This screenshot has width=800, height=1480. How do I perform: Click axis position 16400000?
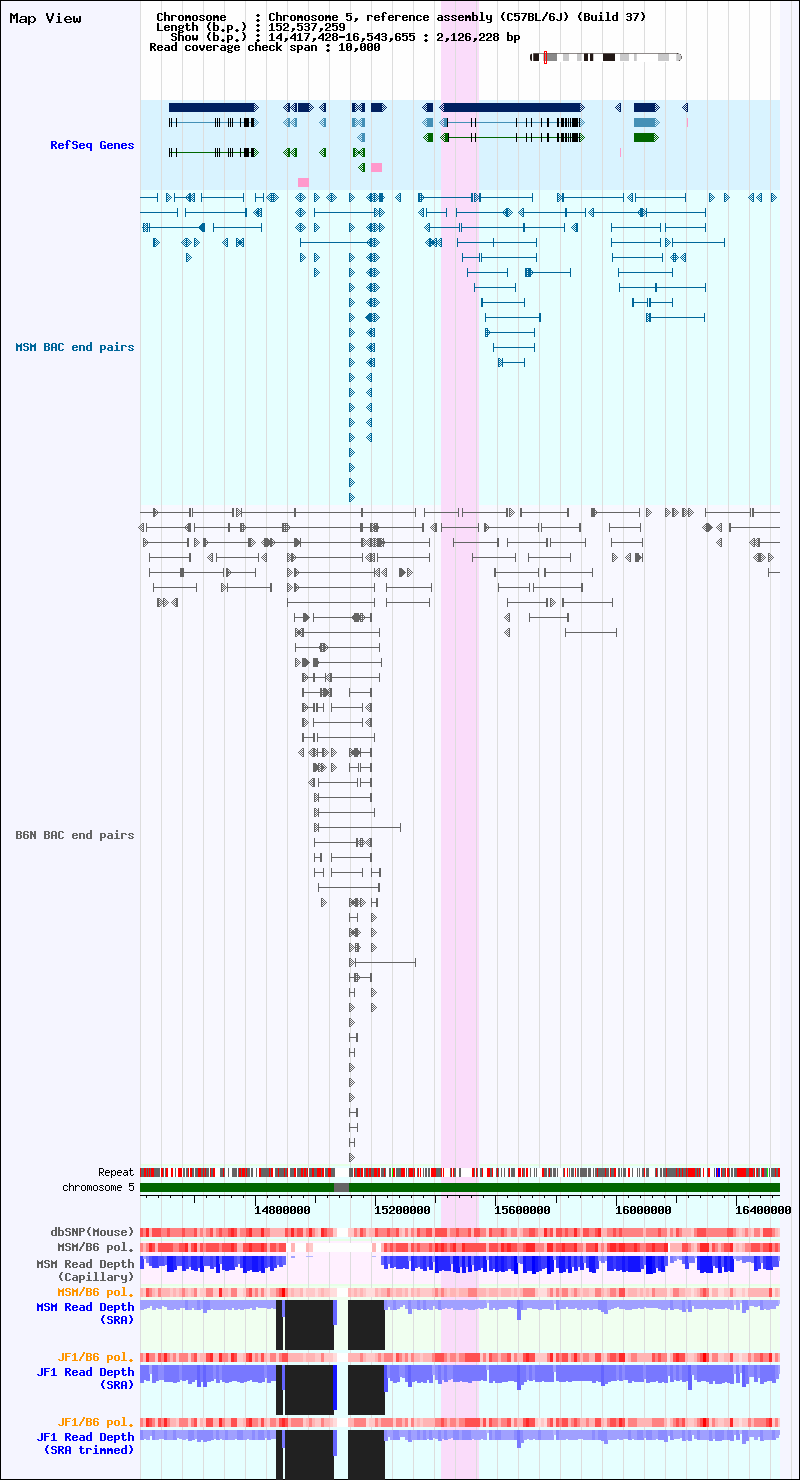764,1209
